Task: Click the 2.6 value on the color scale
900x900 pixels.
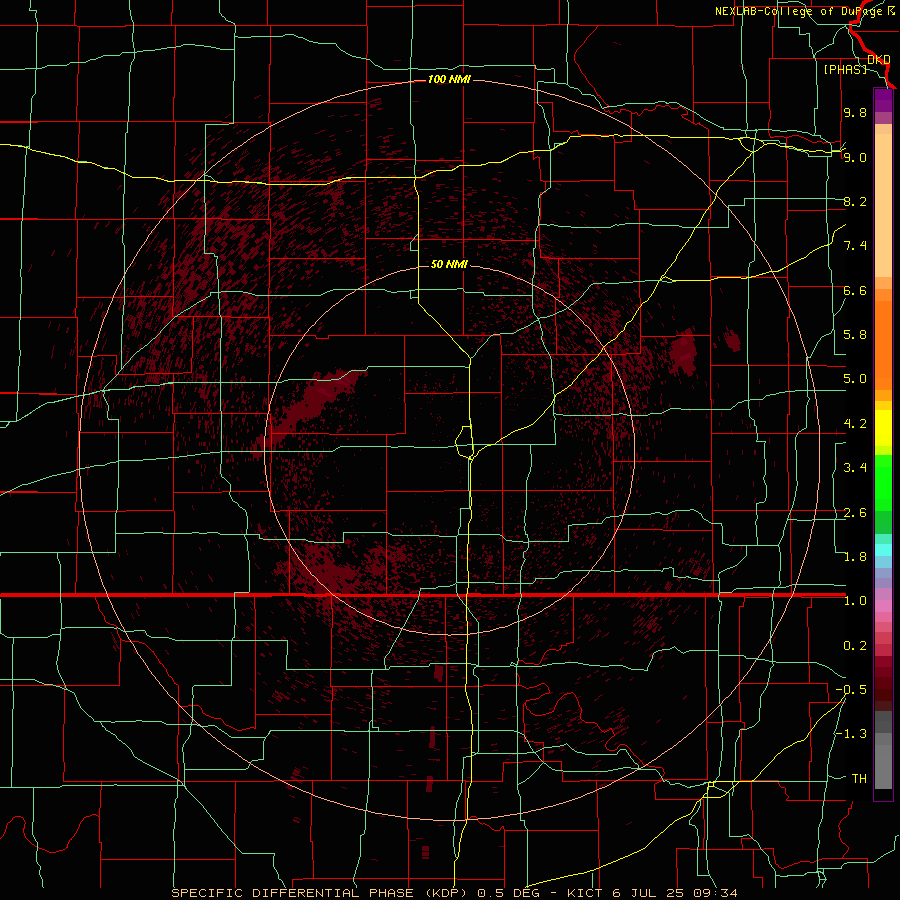Action: [x=855, y=513]
